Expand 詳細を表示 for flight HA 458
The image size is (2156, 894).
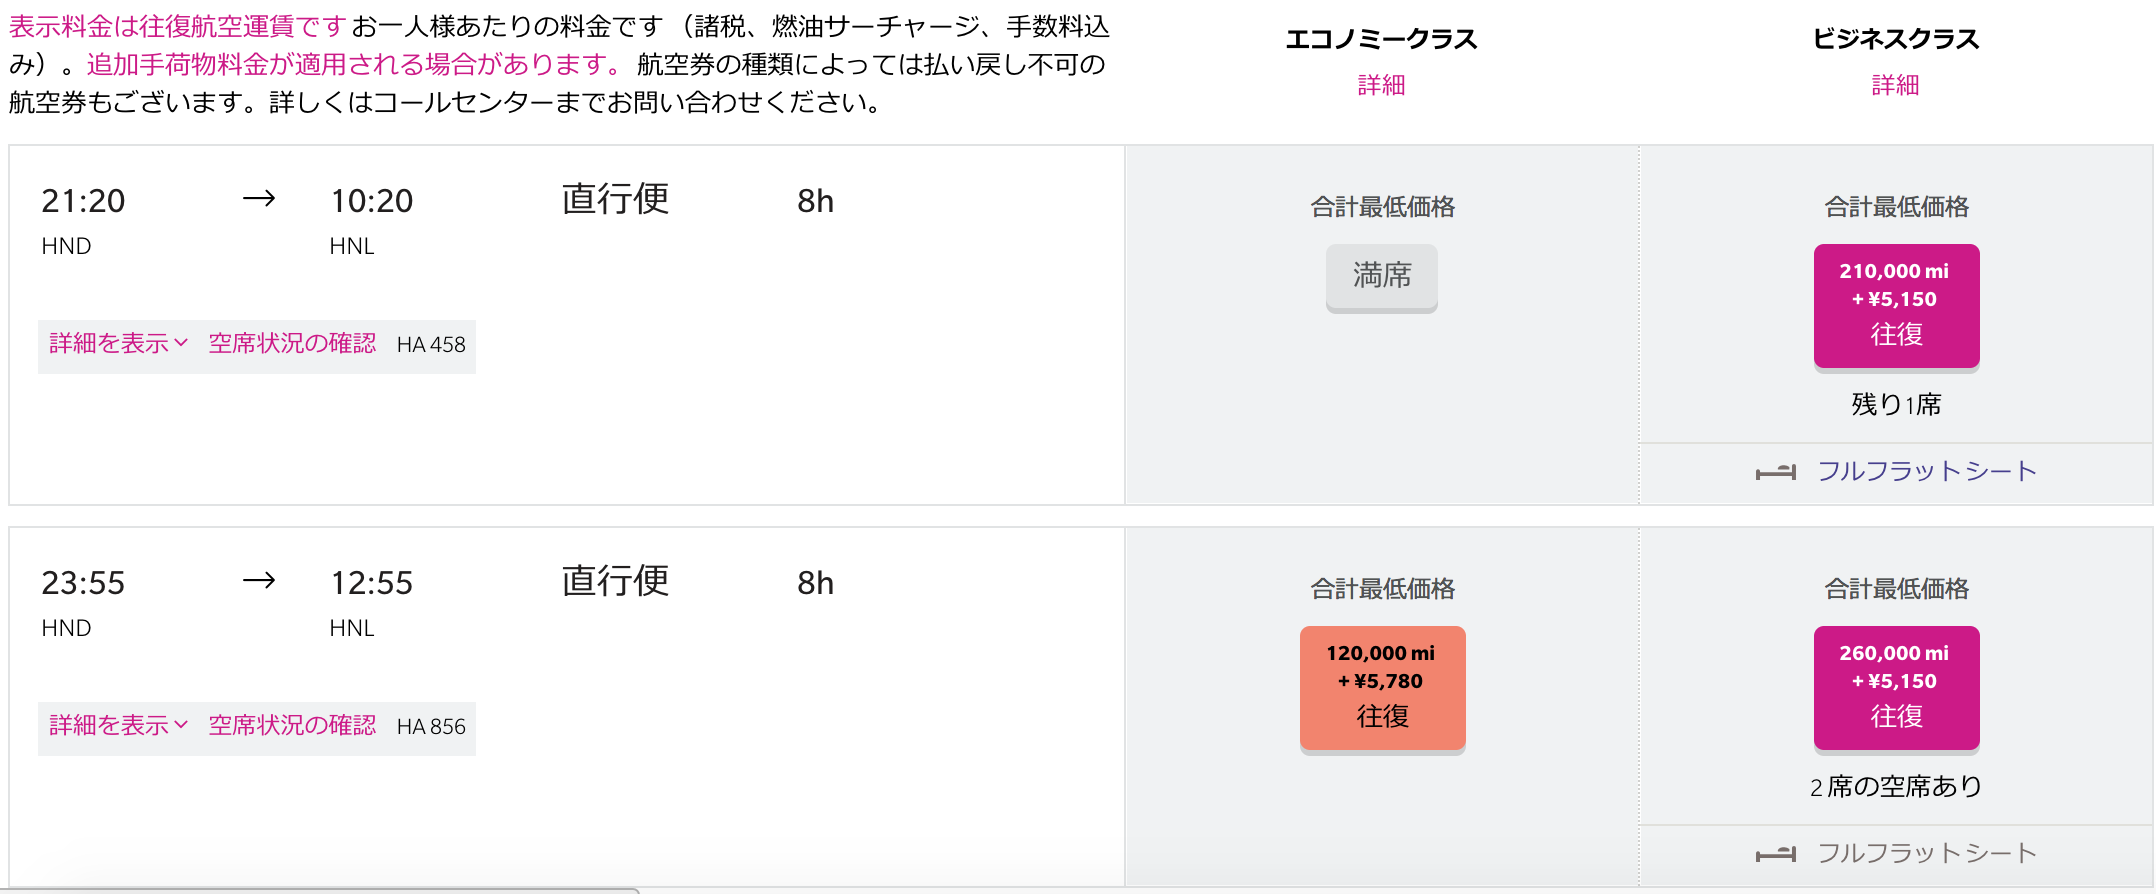[118, 344]
